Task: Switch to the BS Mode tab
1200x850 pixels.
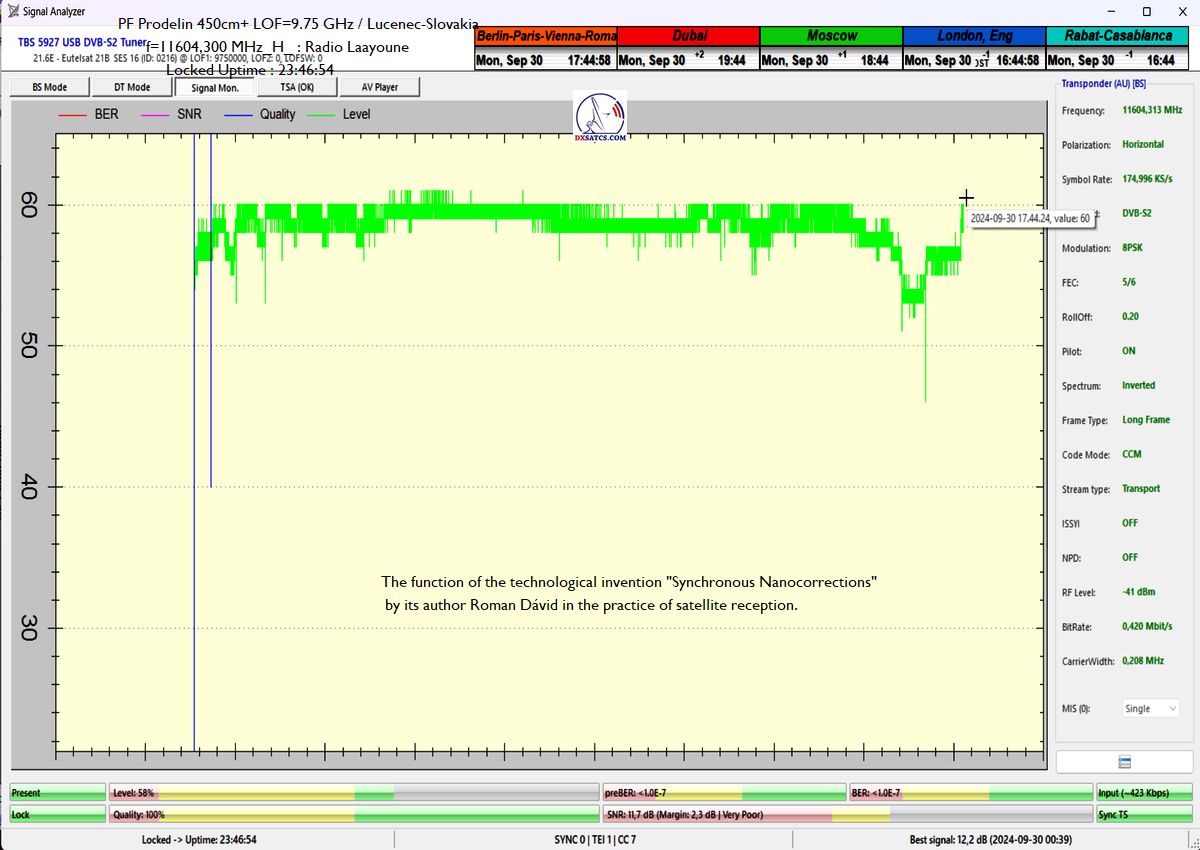Action: click(x=50, y=87)
